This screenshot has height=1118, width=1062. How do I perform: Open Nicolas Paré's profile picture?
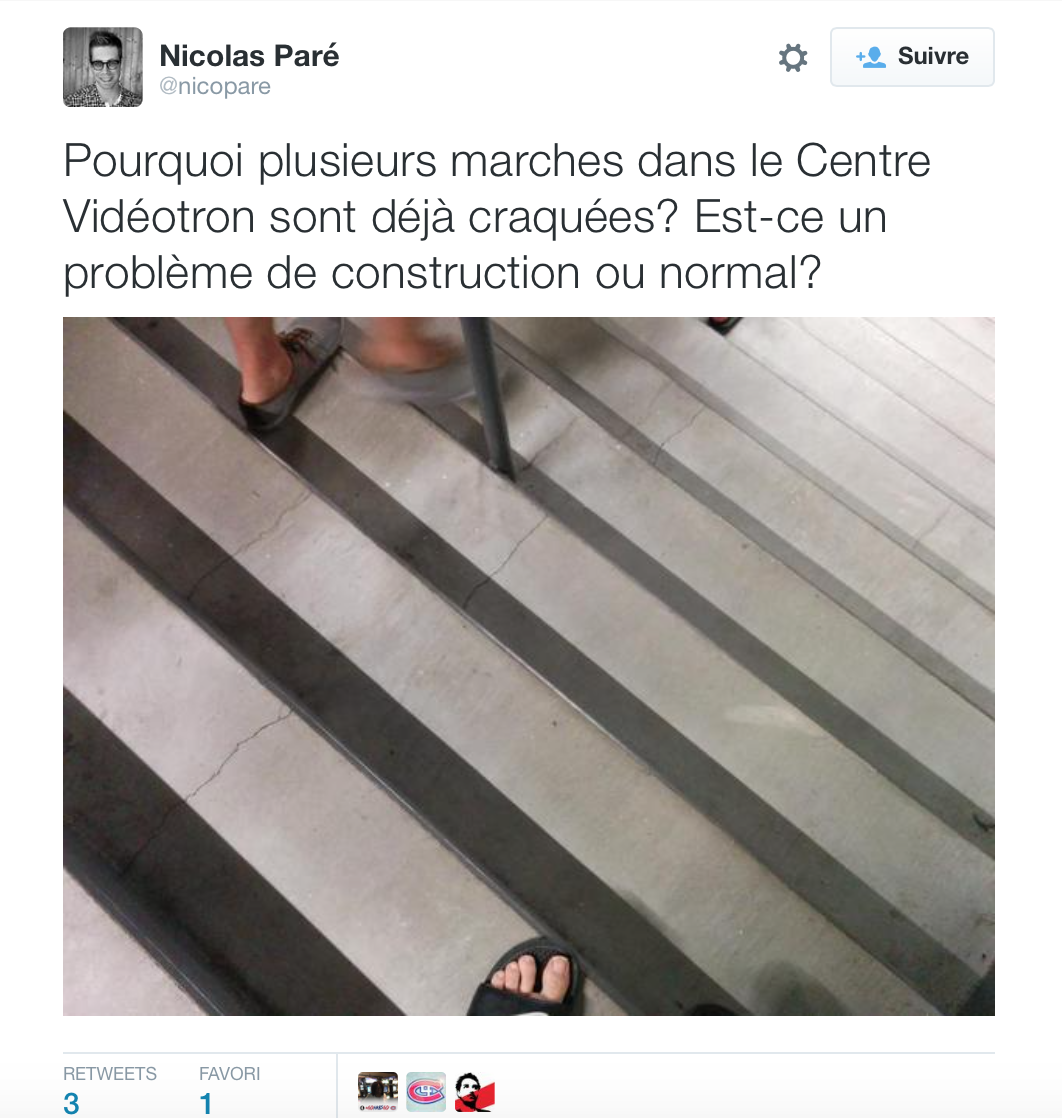(x=103, y=67)
